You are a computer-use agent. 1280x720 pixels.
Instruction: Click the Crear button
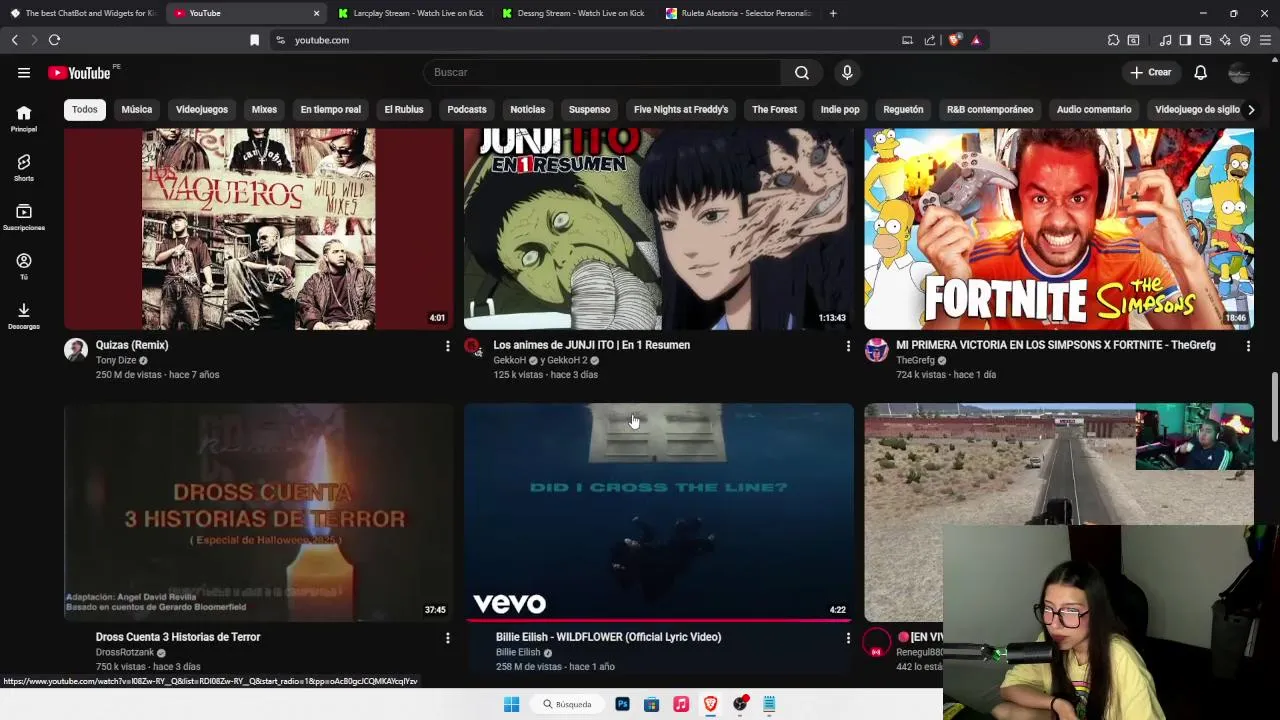click(x=1150, y=72)
